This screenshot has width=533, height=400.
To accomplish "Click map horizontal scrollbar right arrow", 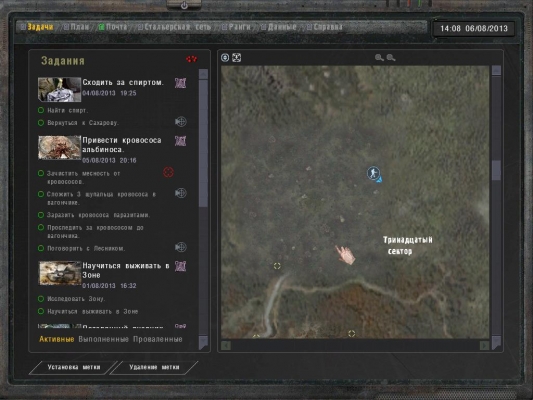I will pyautogui.click(x=484, y=345).
